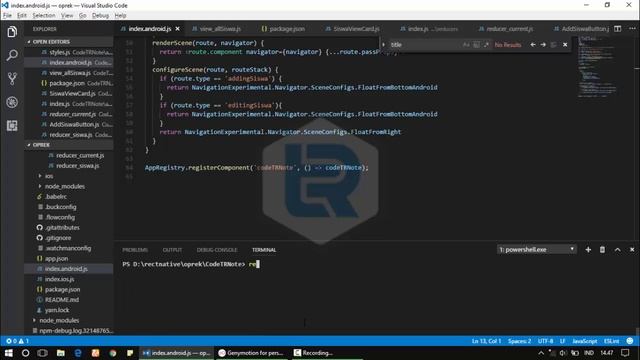Create a new terminal with plus icon

point(588,249)
